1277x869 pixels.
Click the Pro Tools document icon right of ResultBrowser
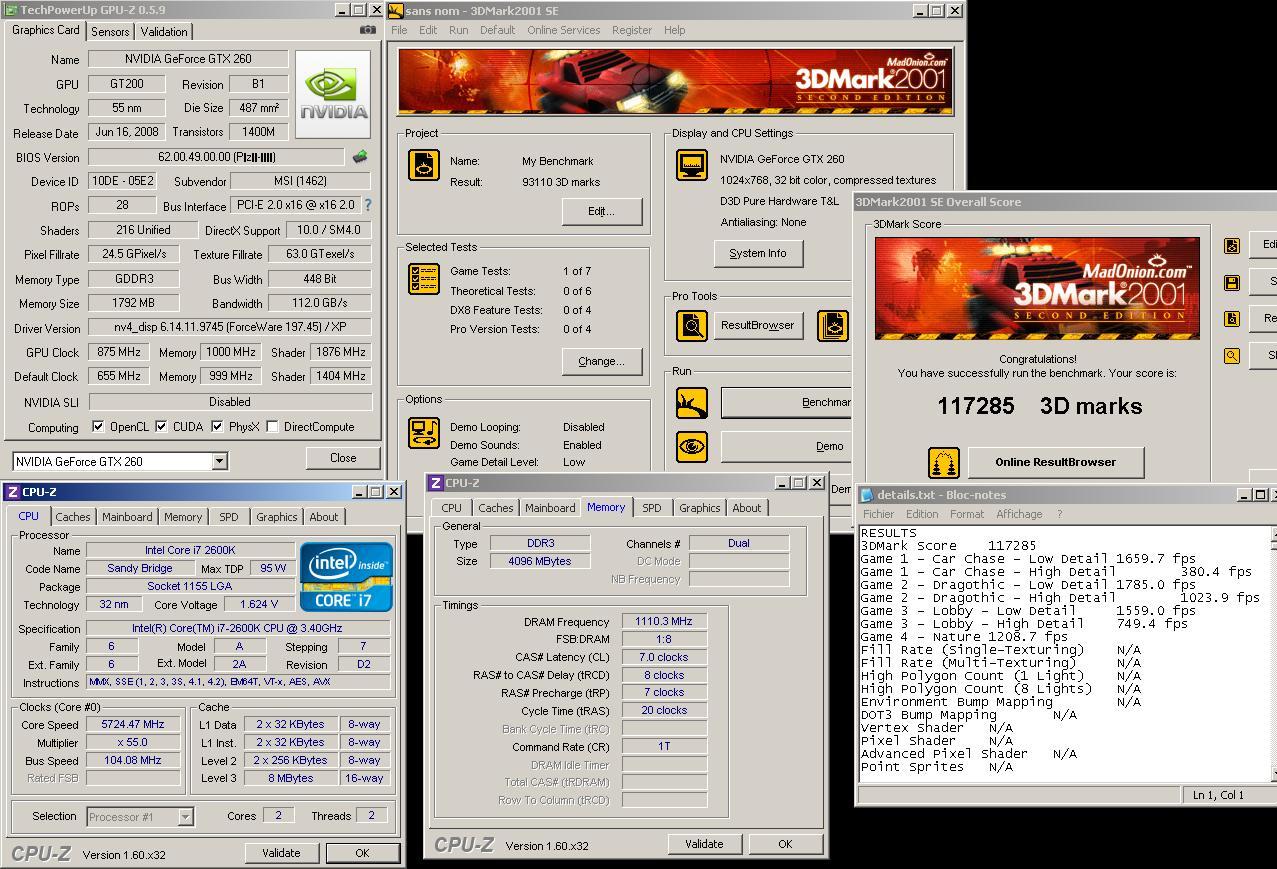pos(832,325)
